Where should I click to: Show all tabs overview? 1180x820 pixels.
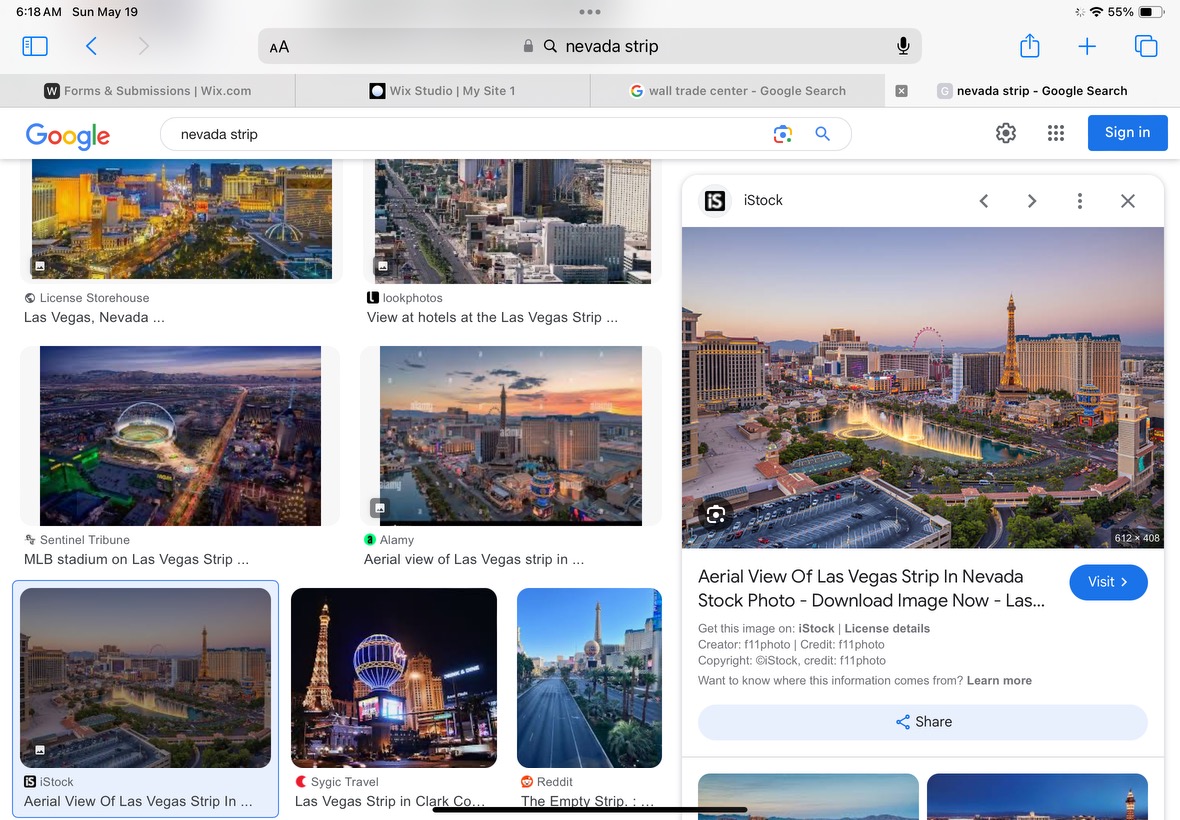(1145, 46)
